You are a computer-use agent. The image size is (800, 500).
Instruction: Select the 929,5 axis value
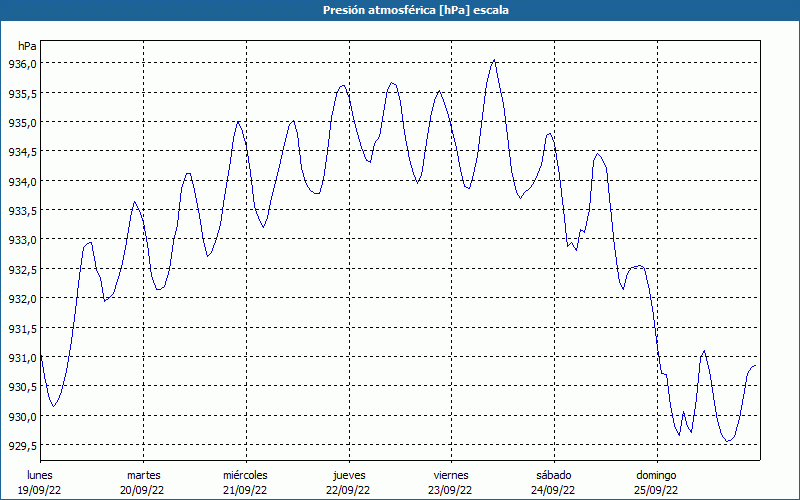click(x=22, y=445)
